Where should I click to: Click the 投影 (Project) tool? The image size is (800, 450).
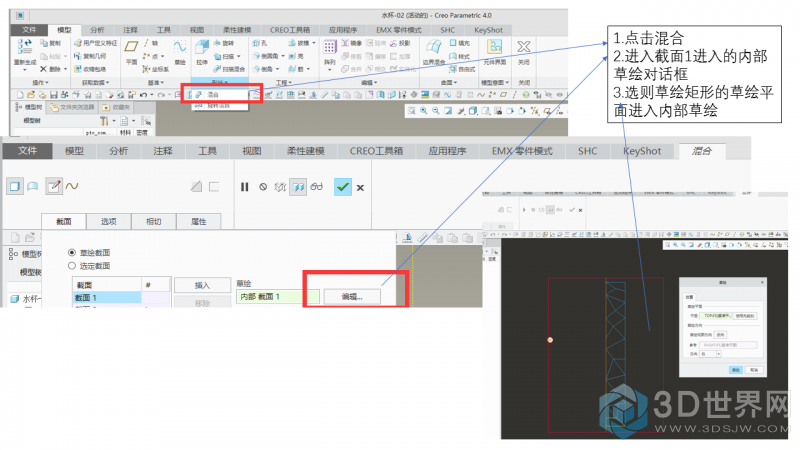tap(400, 43)
